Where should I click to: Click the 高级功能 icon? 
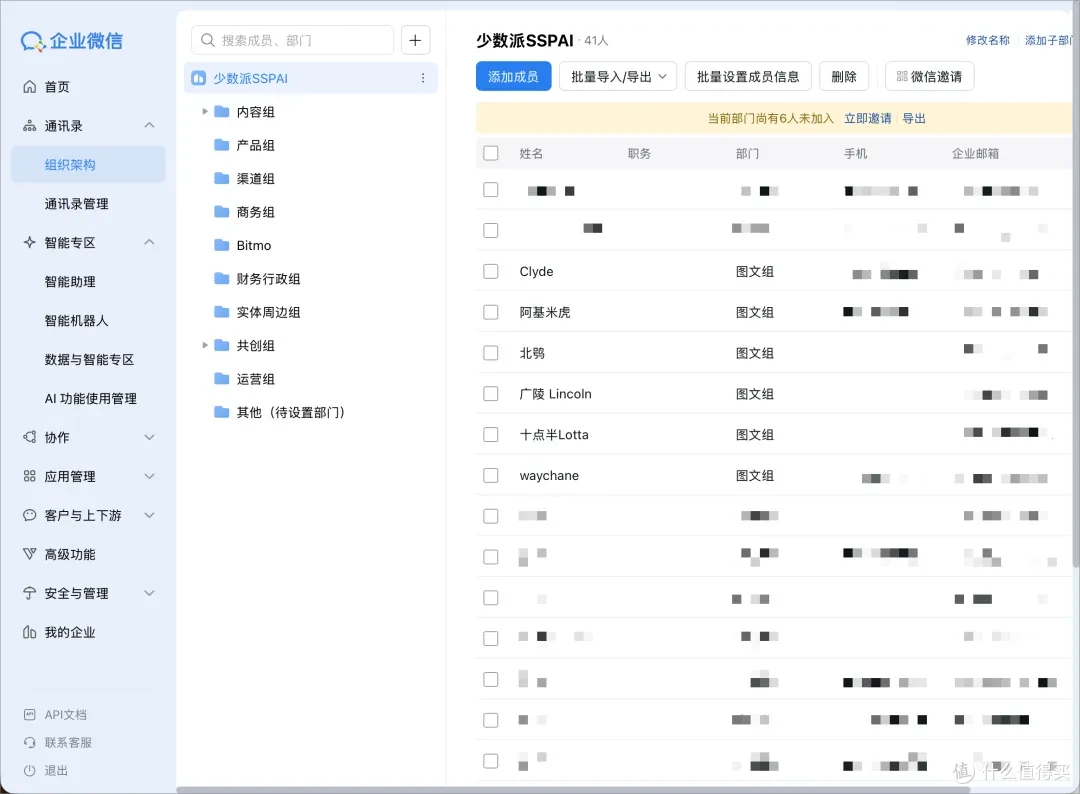point(30,554)
